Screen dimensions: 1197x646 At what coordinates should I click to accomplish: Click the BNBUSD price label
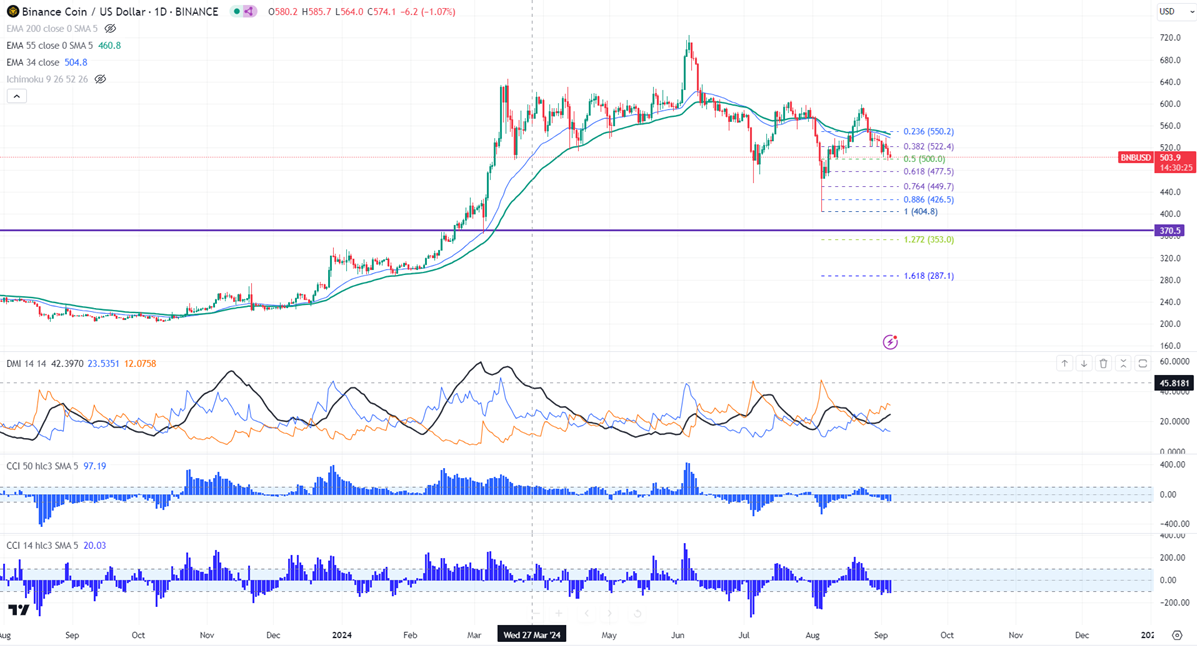click(1135, 157)
